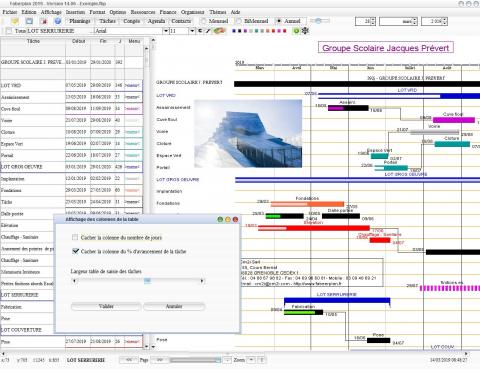The image size is (480, 369).
Task: Click the Valider button in dialog
Action: 106,306
